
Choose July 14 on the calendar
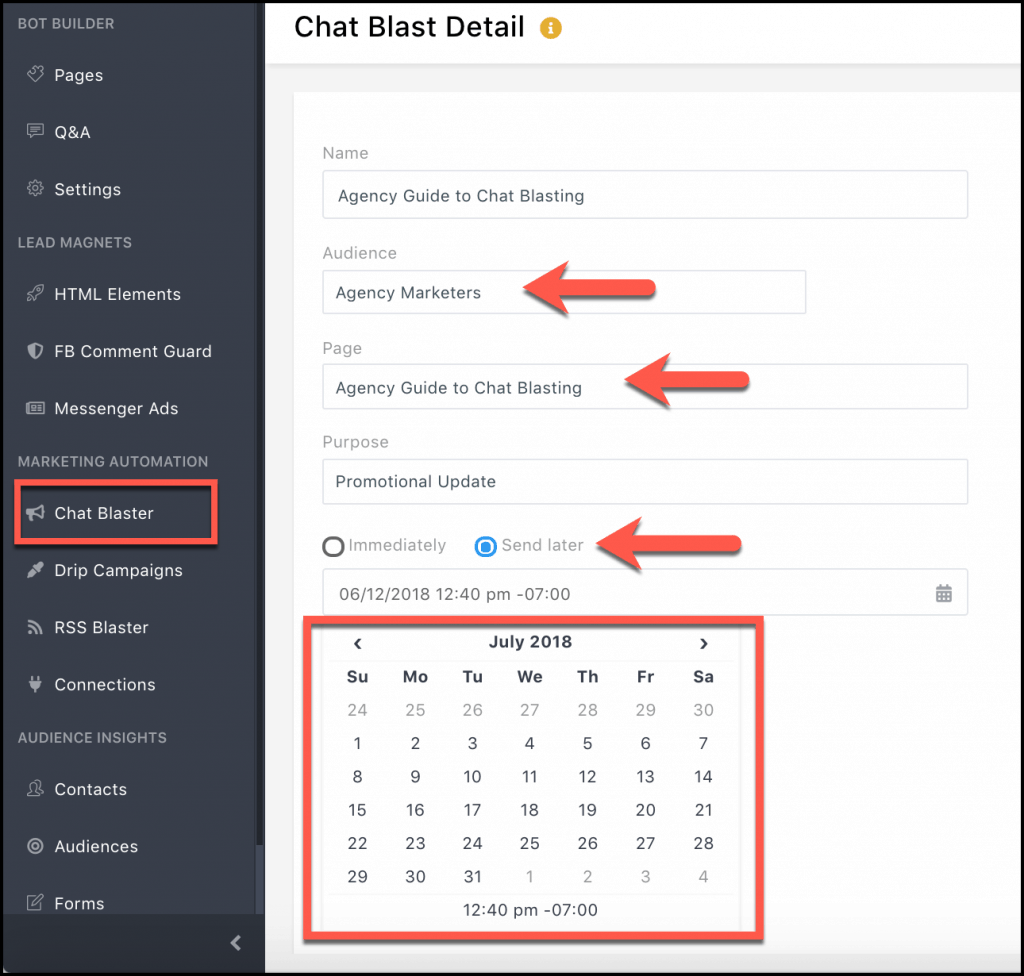tap(703, 776)
